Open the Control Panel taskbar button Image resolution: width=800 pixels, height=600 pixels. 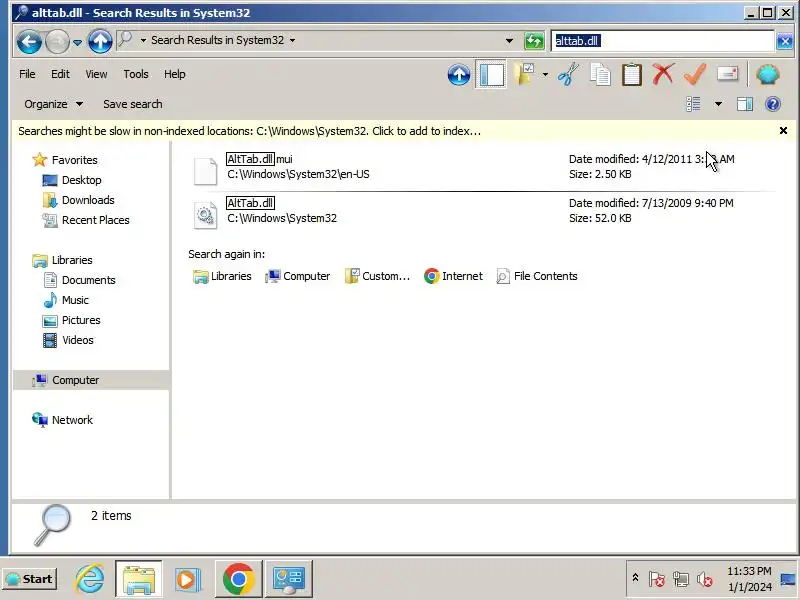click(x=288, y=579)
